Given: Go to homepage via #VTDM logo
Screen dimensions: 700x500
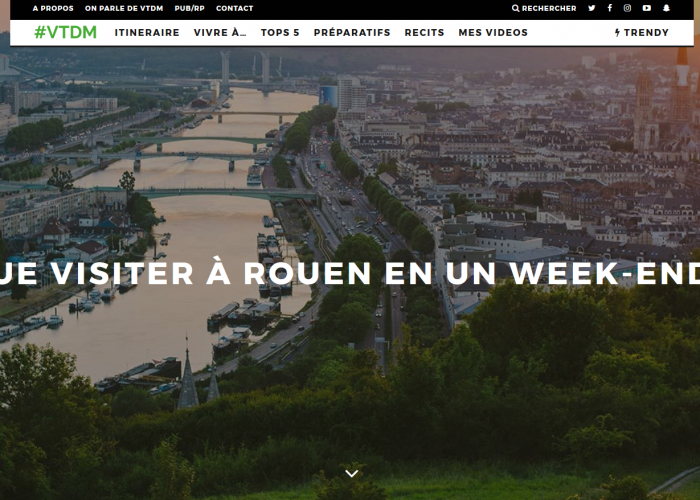Looking at the screenshot, I should click(x=66, y=32).
